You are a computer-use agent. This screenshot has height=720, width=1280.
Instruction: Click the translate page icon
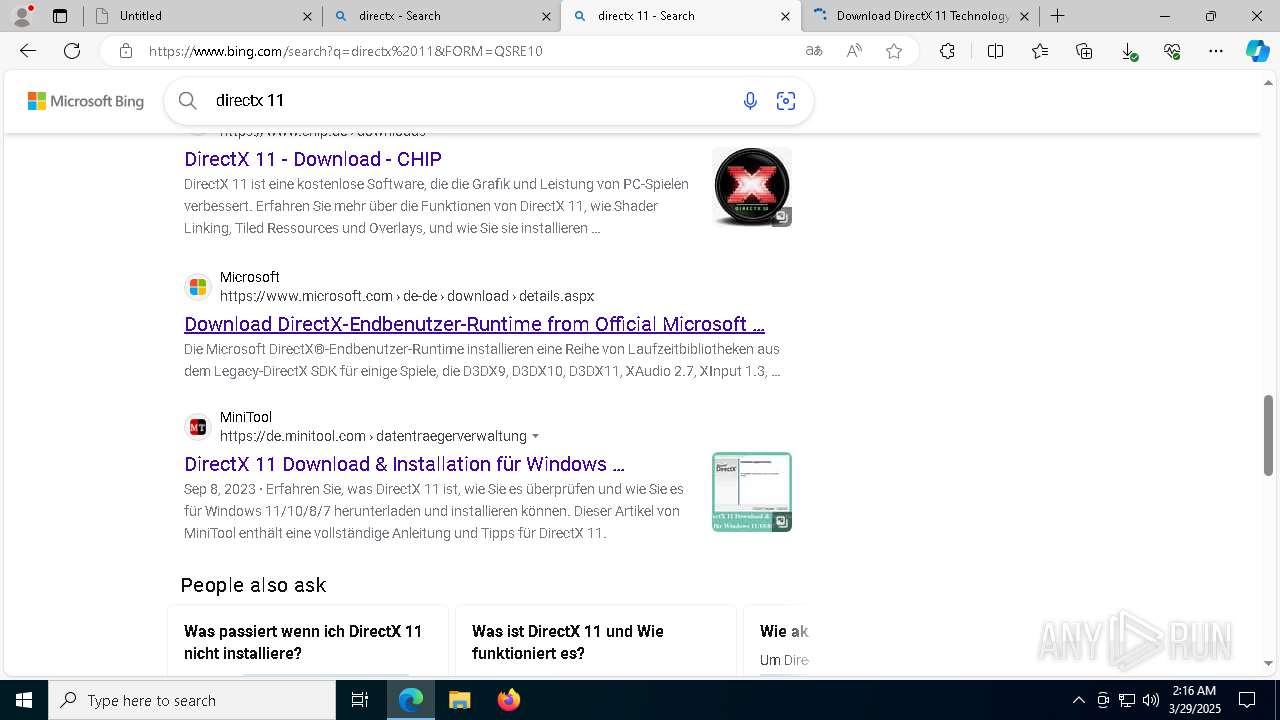tap(814, 51)
